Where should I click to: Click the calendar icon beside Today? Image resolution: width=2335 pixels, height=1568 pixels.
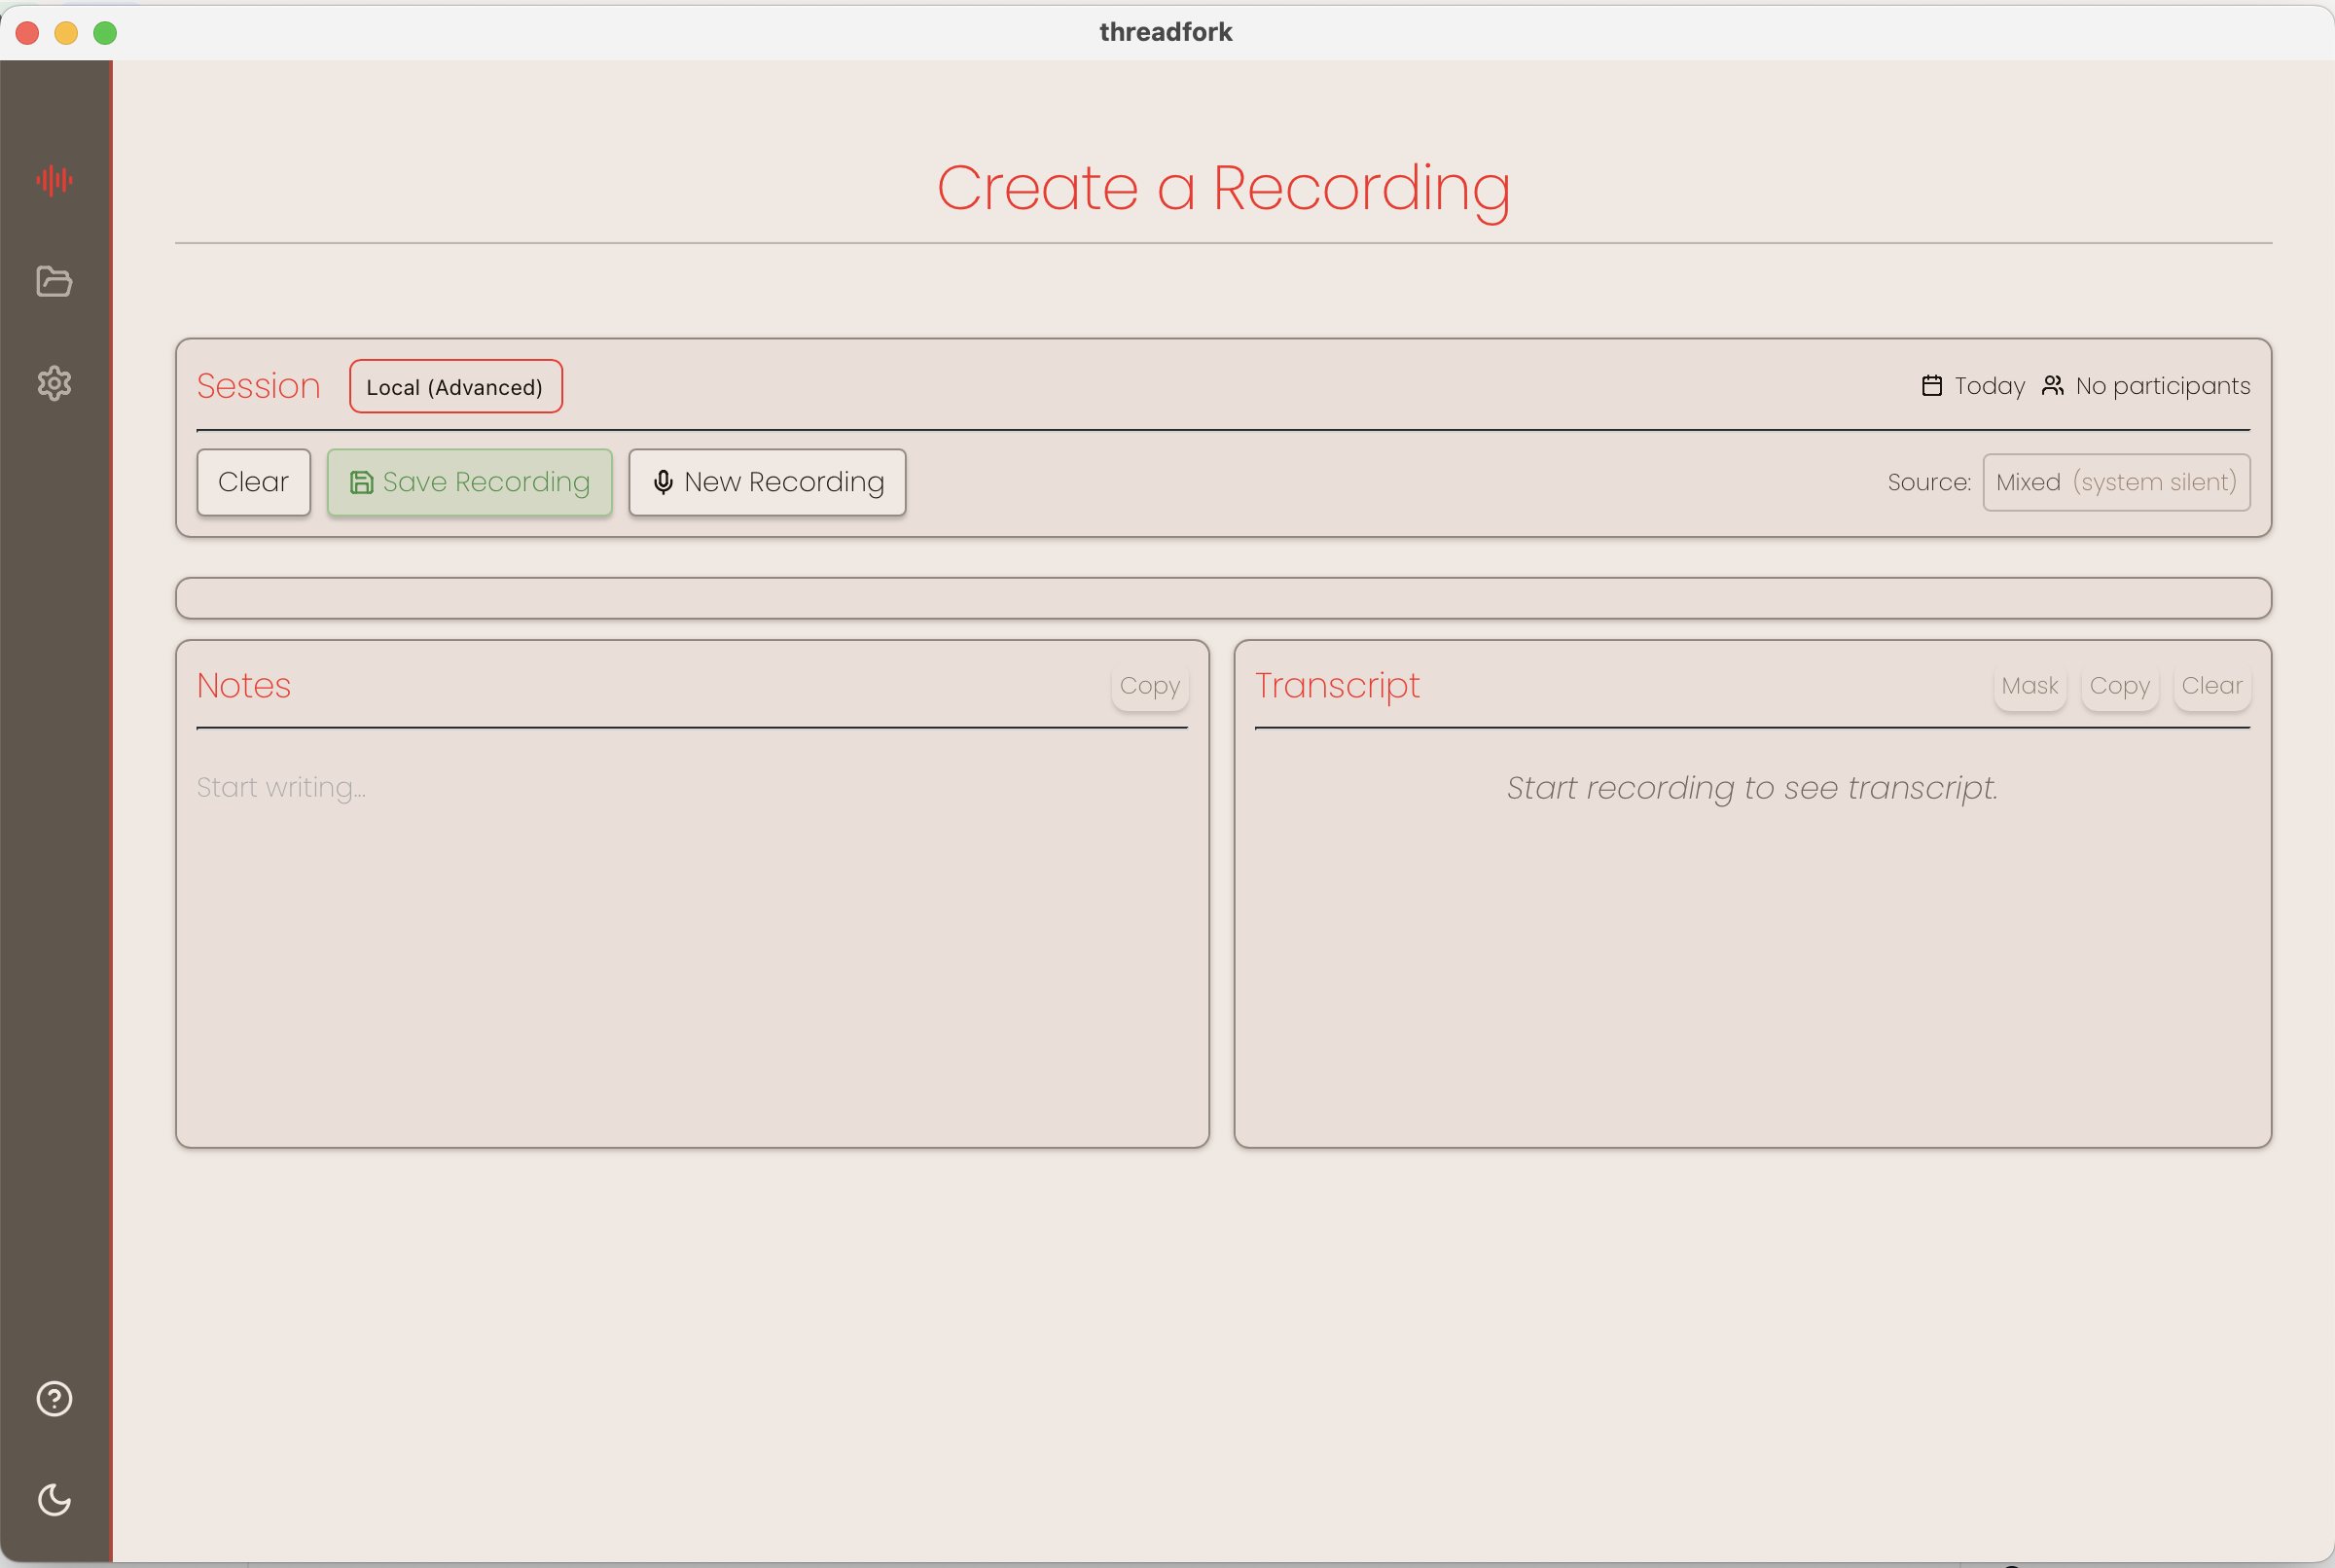click(x=1931, y=385)
